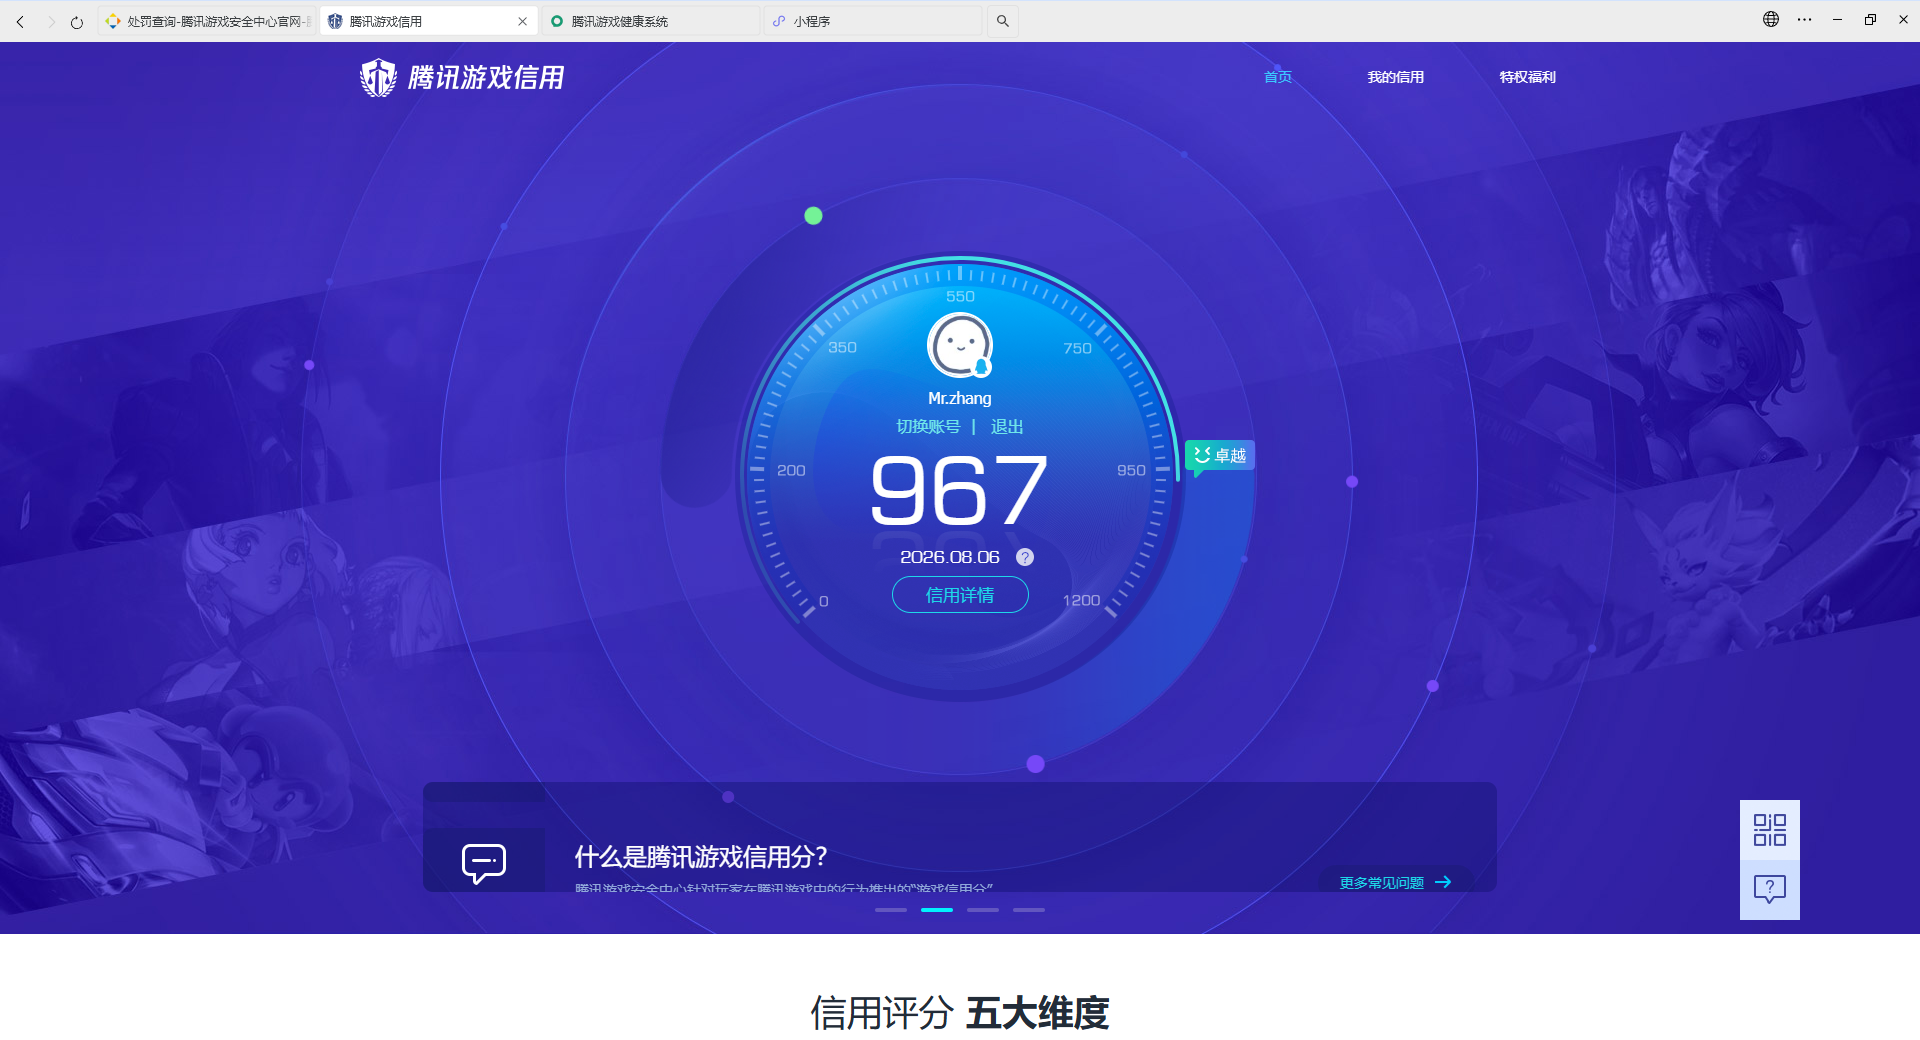The image size is (1920, 1040).
Task: Click the Tencent Game Credit shield logo
Action: [x=378, y=77]
